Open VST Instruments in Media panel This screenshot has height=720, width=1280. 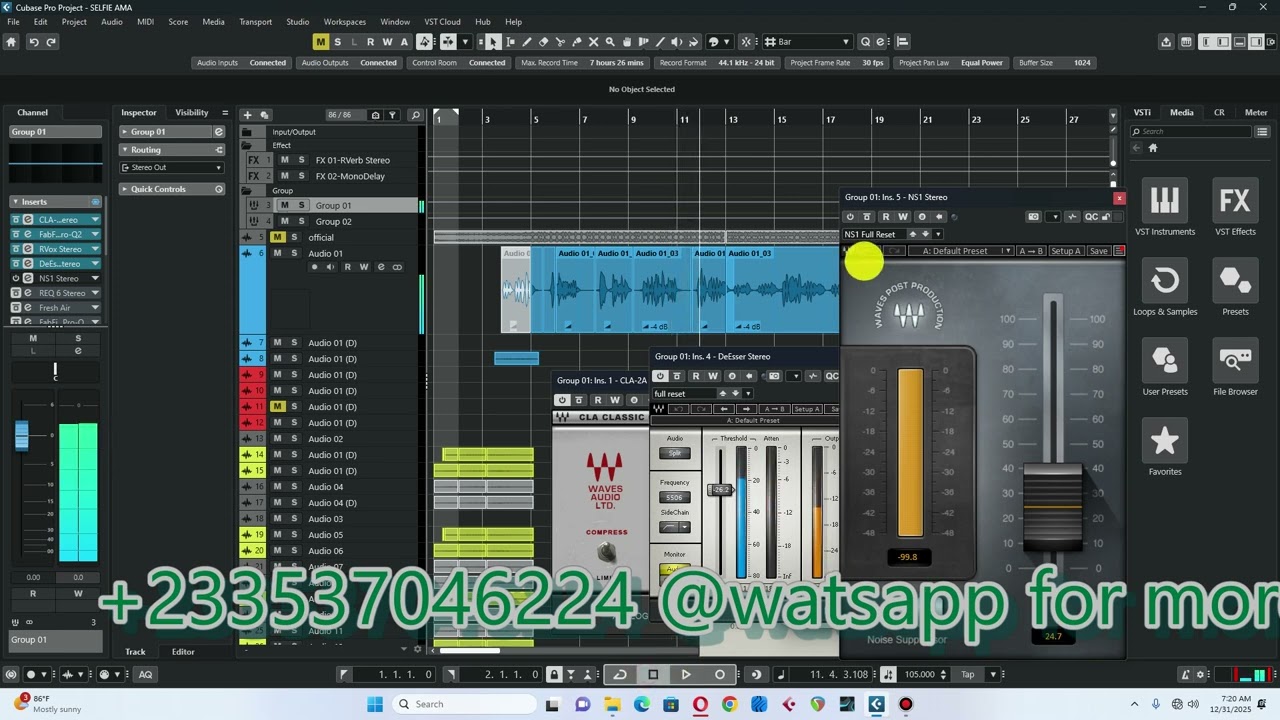coord(1165,208)
